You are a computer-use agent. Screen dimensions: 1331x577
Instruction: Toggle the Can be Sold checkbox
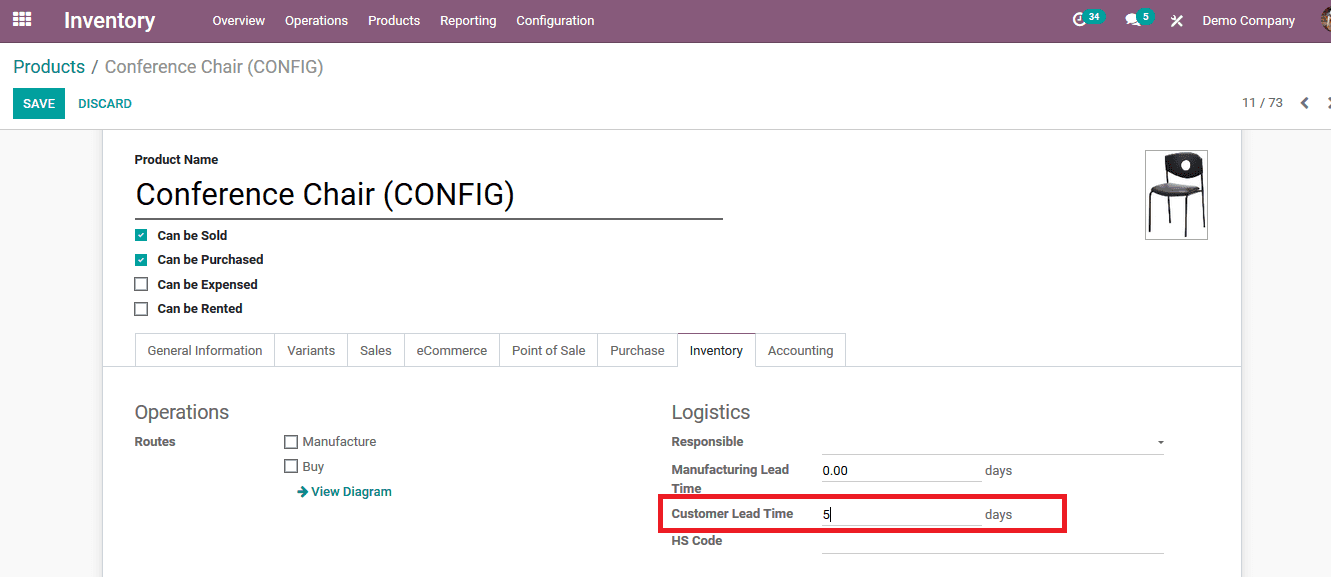pos(141,235)
